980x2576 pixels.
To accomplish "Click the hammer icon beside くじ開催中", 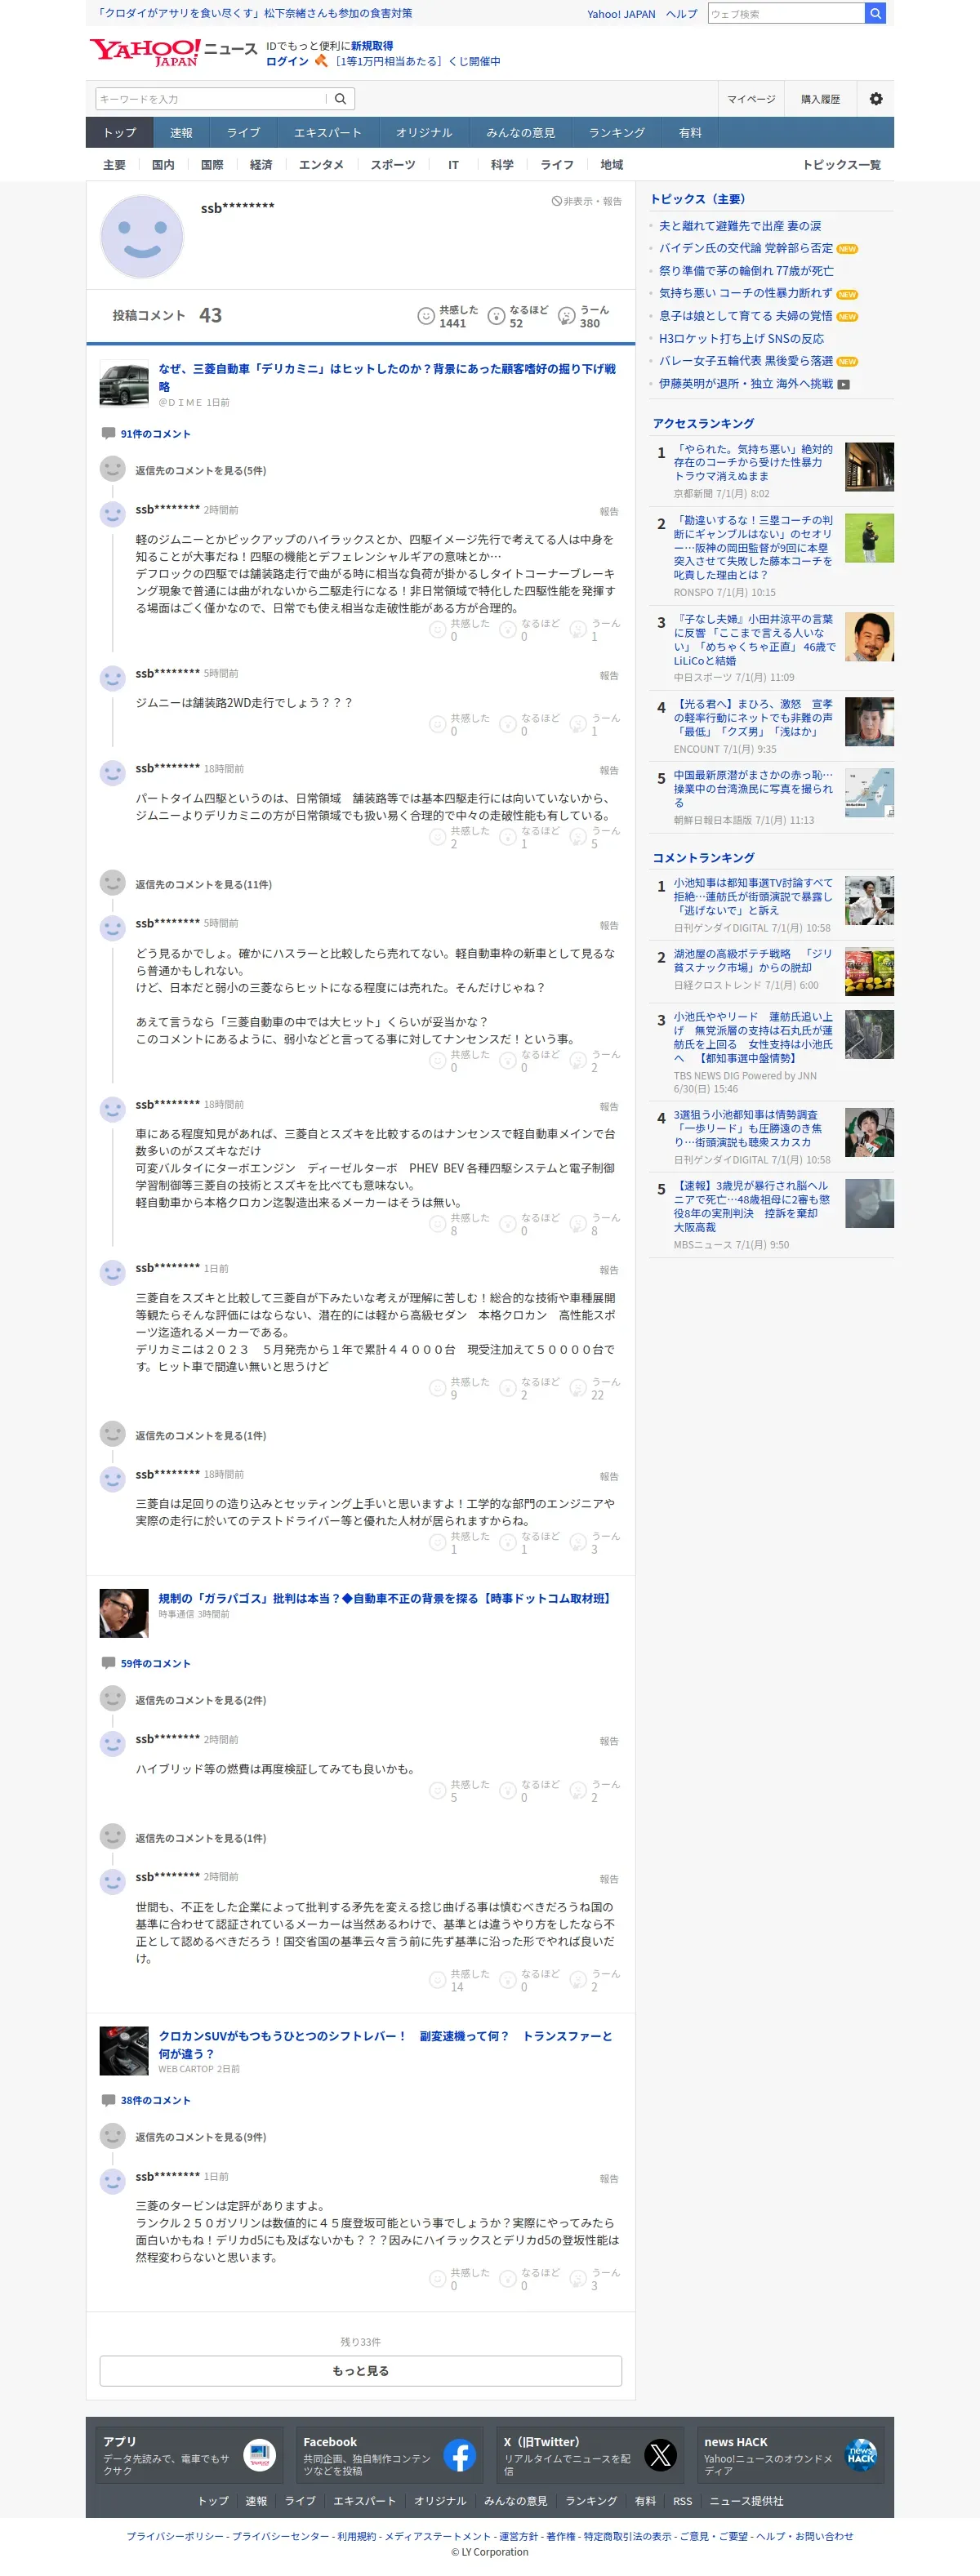I will pyautogui.click(x=321, y=61).
